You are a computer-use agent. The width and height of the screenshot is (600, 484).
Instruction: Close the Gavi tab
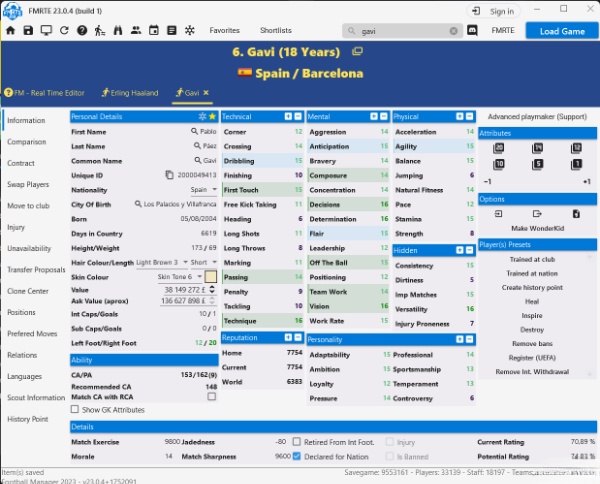[206, 93]
